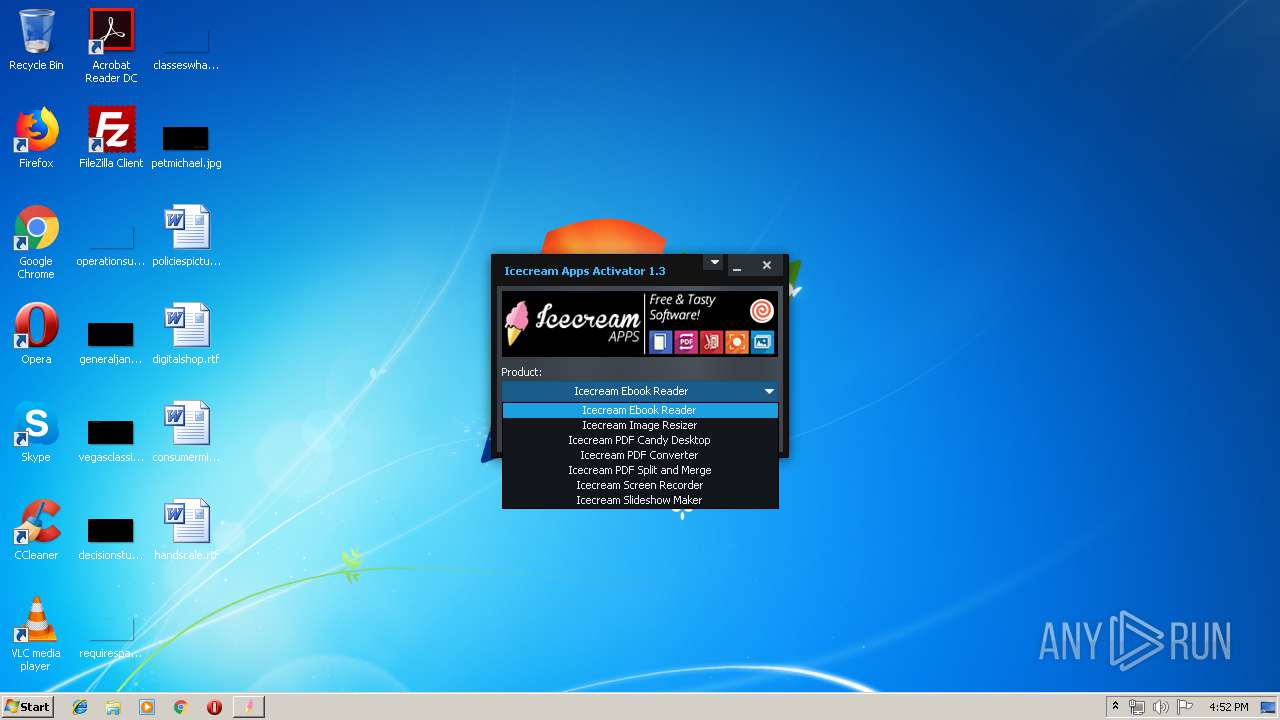Pick Icecream Slideshow Maker entry
The width and height of the screenshot is (1280, 720).
pyautogui.click(x=639, y=500)
